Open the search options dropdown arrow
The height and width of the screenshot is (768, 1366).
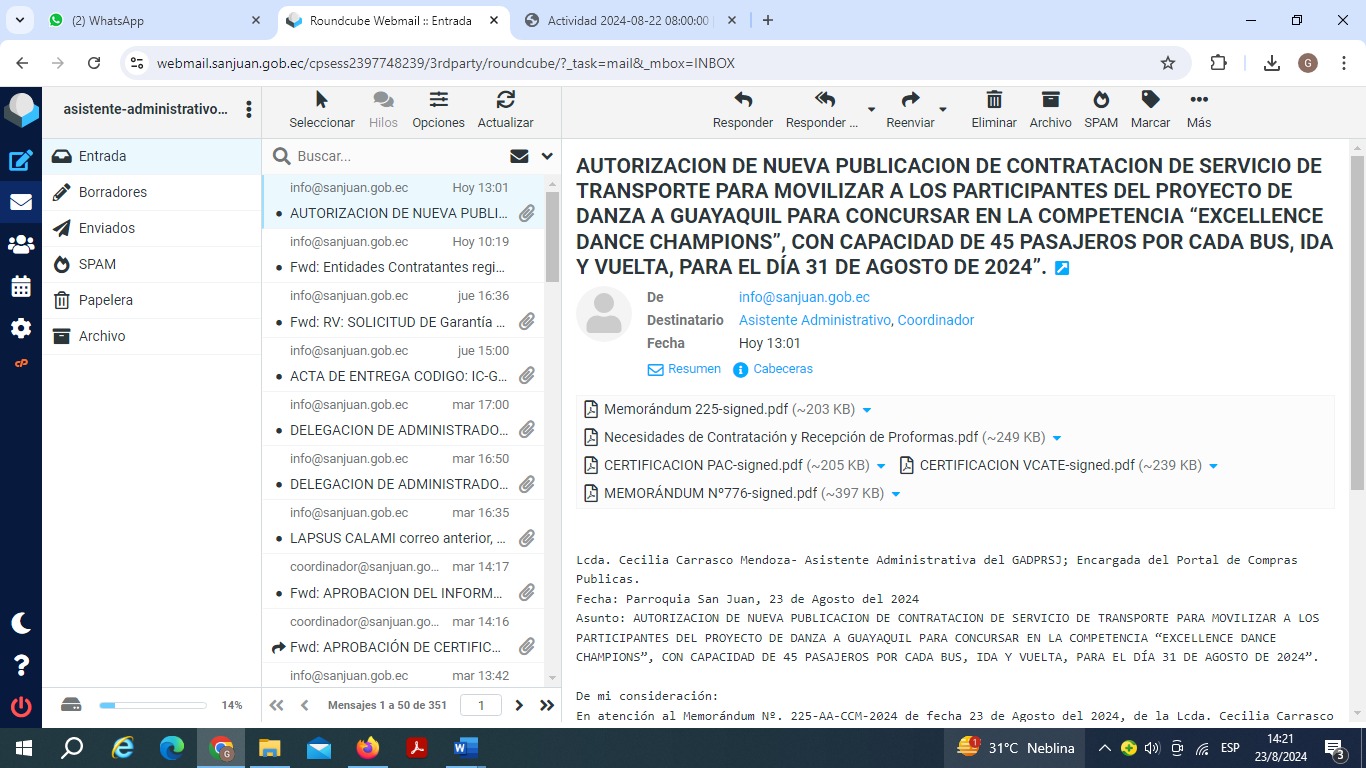(x=547, y=156)
